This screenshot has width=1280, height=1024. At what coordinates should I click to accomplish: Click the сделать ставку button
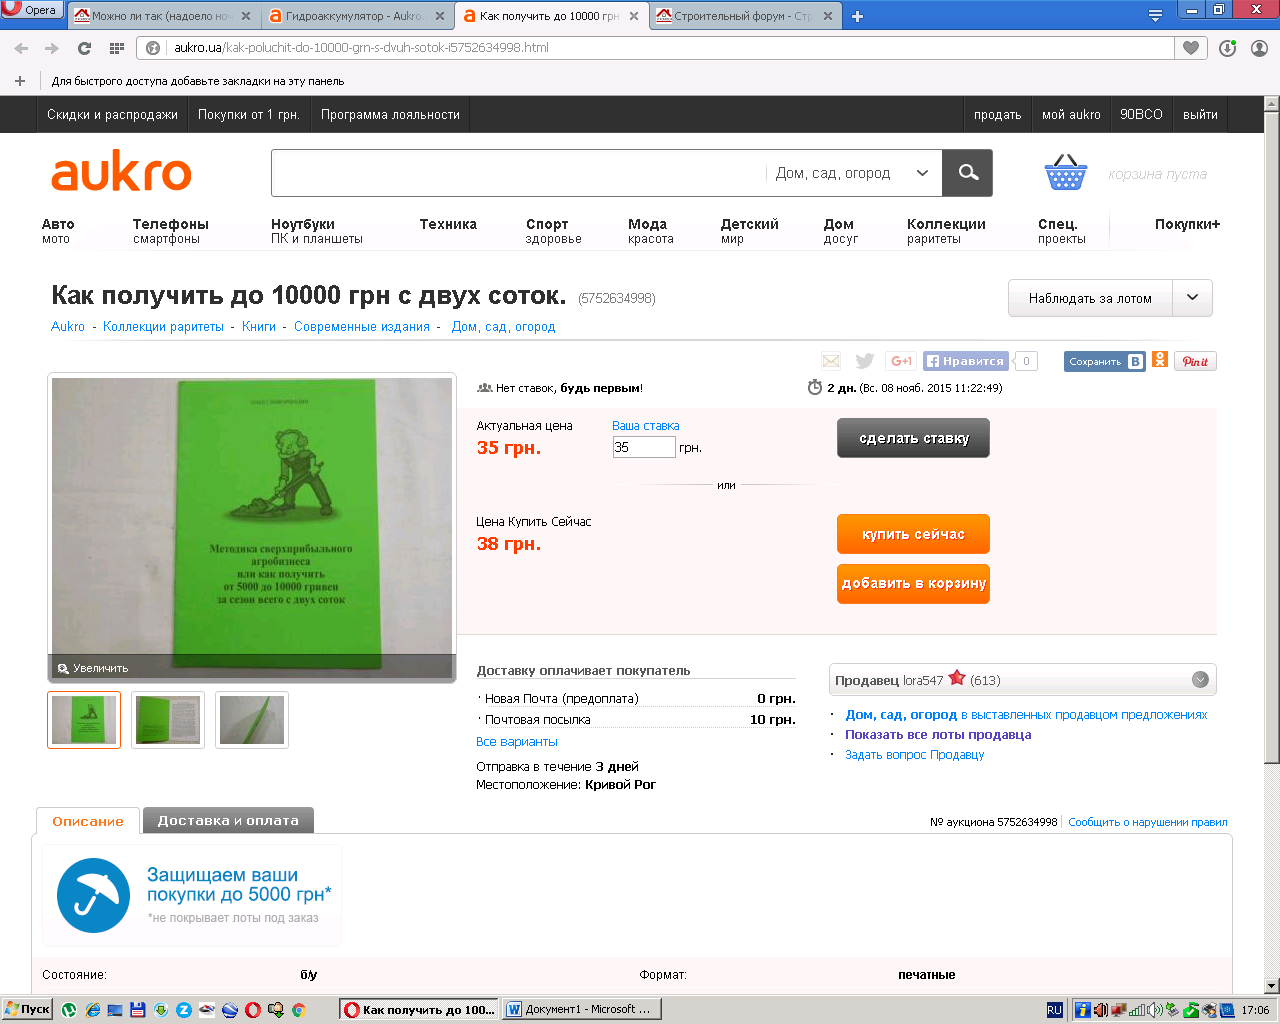point(913,438)
